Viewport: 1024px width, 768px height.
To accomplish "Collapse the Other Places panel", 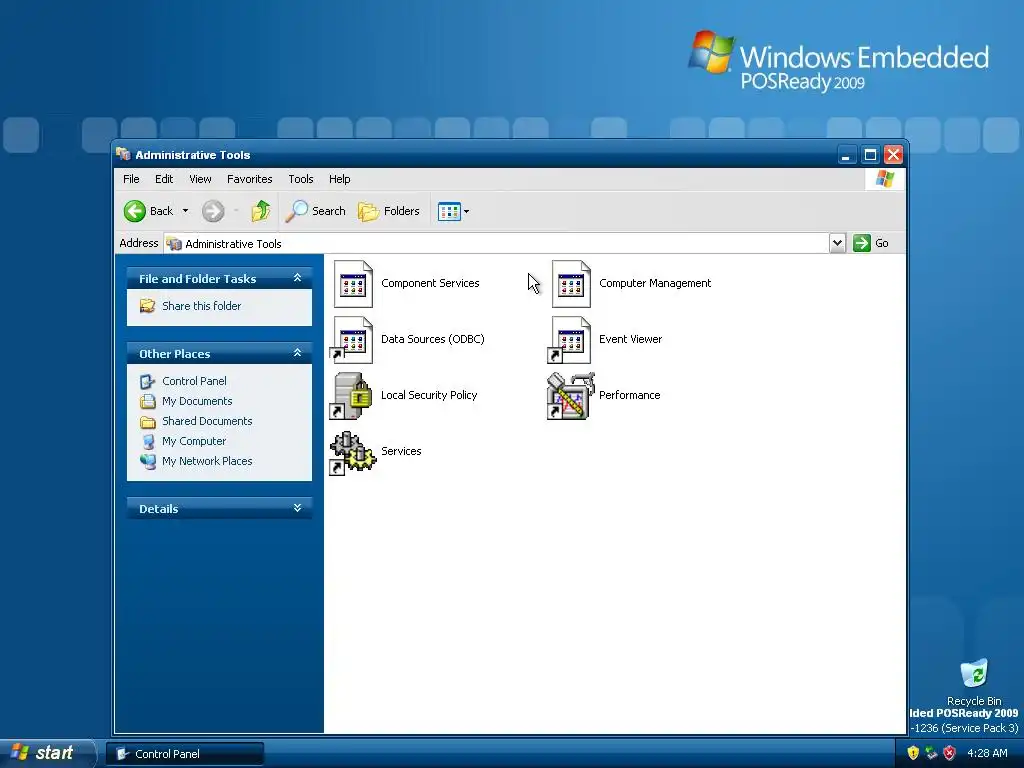I will pos(297,353).
